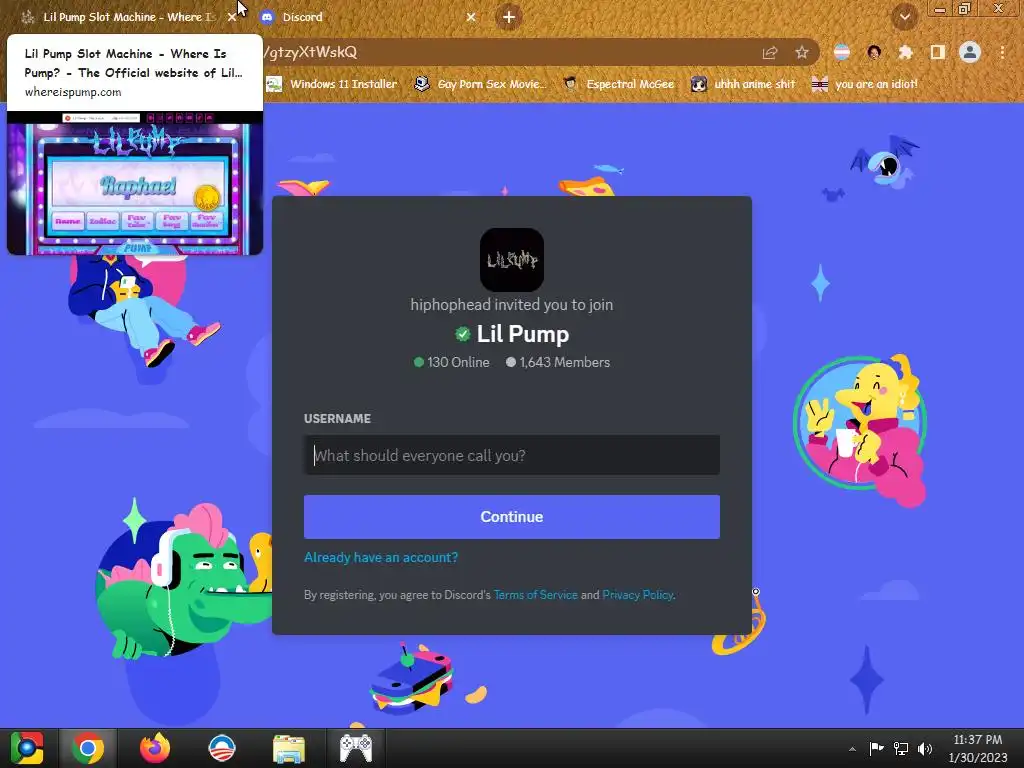Click the Lil Pump tab preview thumbnail

click(x=135, y=183)
